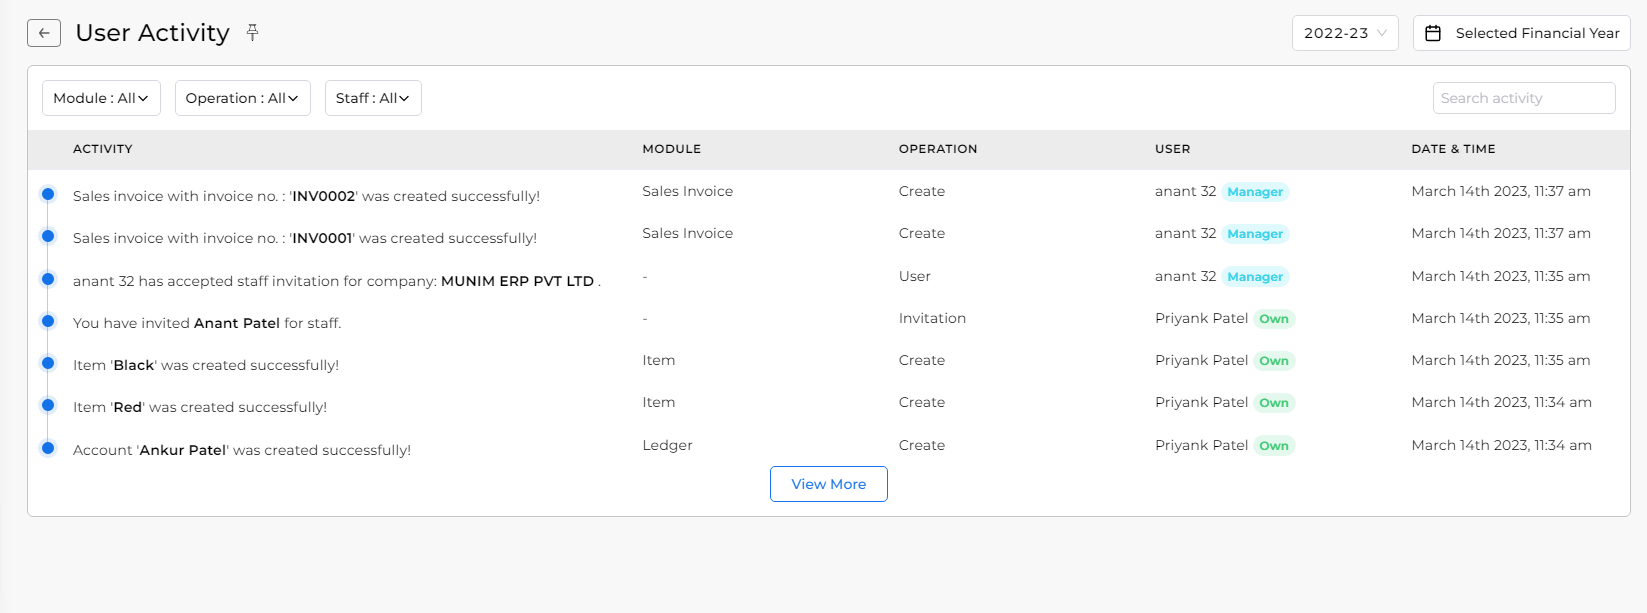Viewport: 1647px width, 613px height.
Task: Click timeline dot for Item 'Red' activity
Action: pyautogui.click(x=48, y=405)
